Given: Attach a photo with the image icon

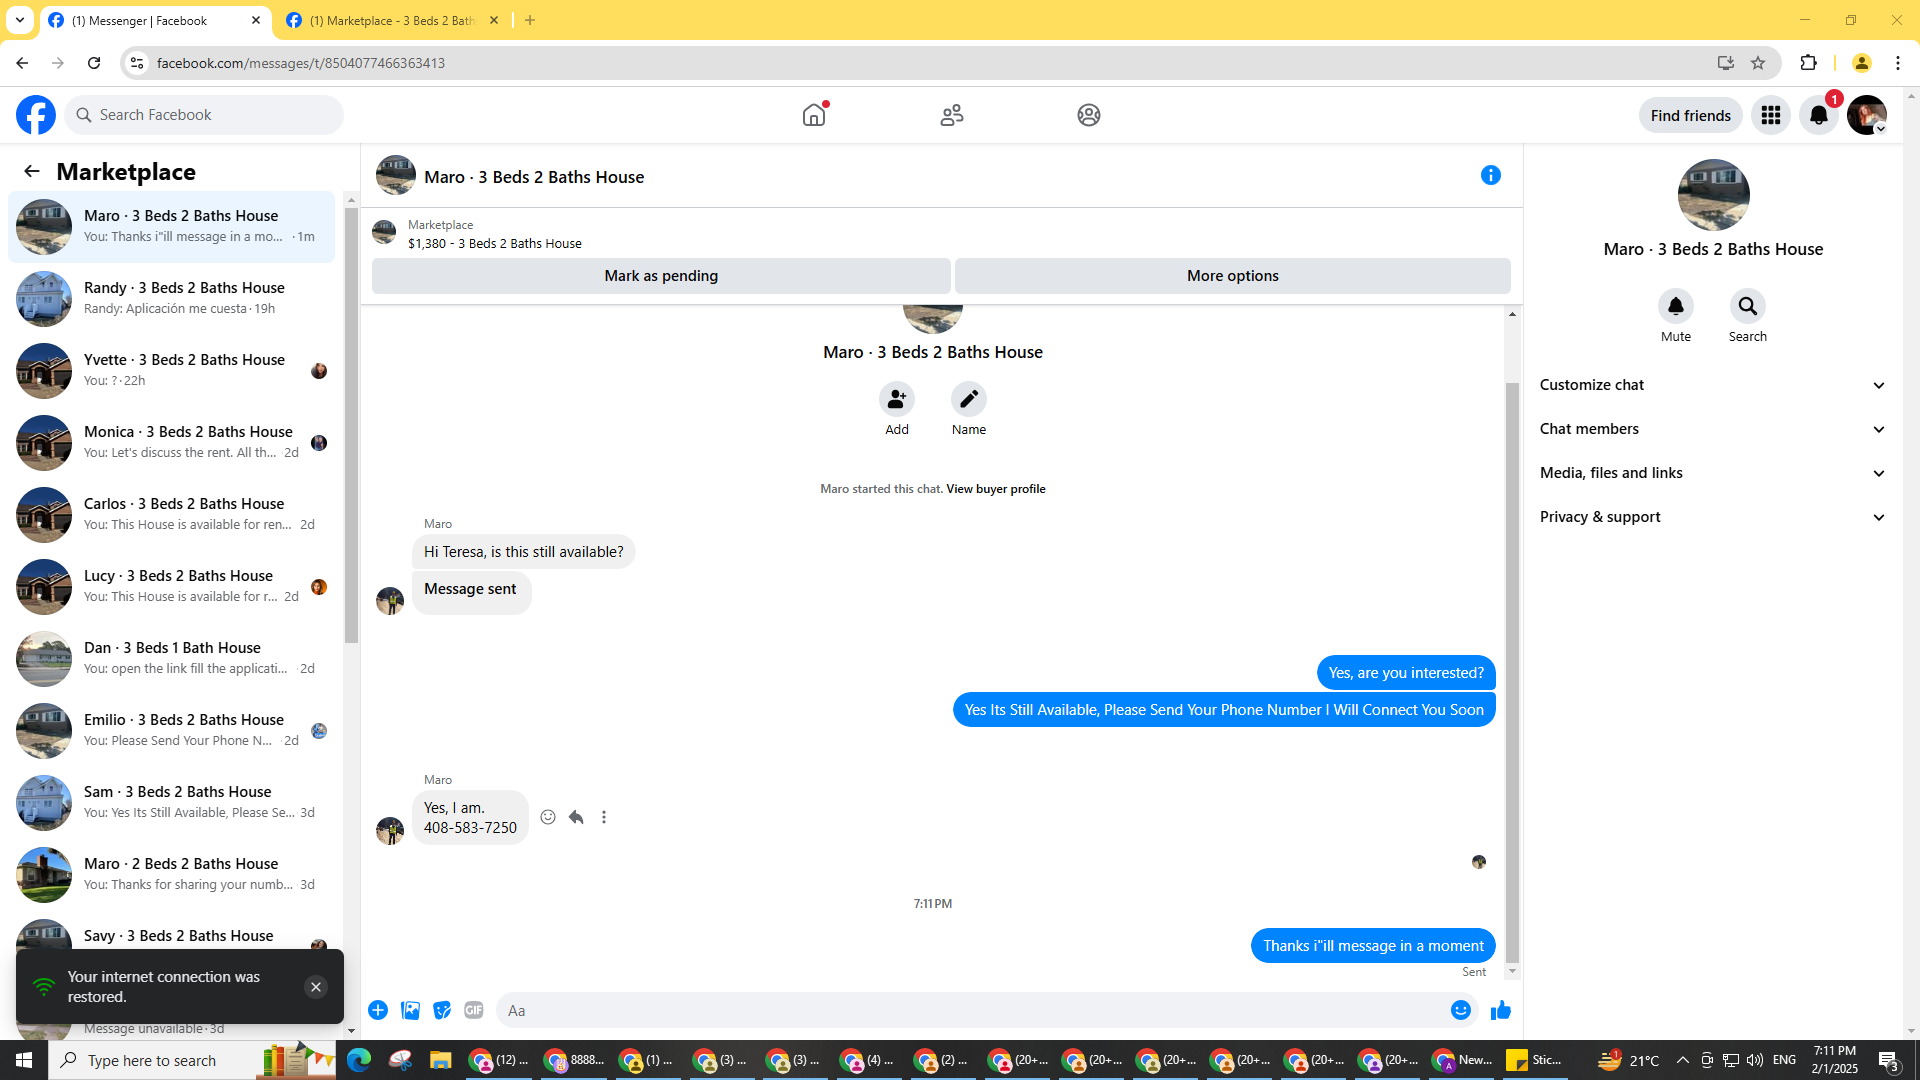Looking at the screenshot, I should click(x=410, y=1011).
